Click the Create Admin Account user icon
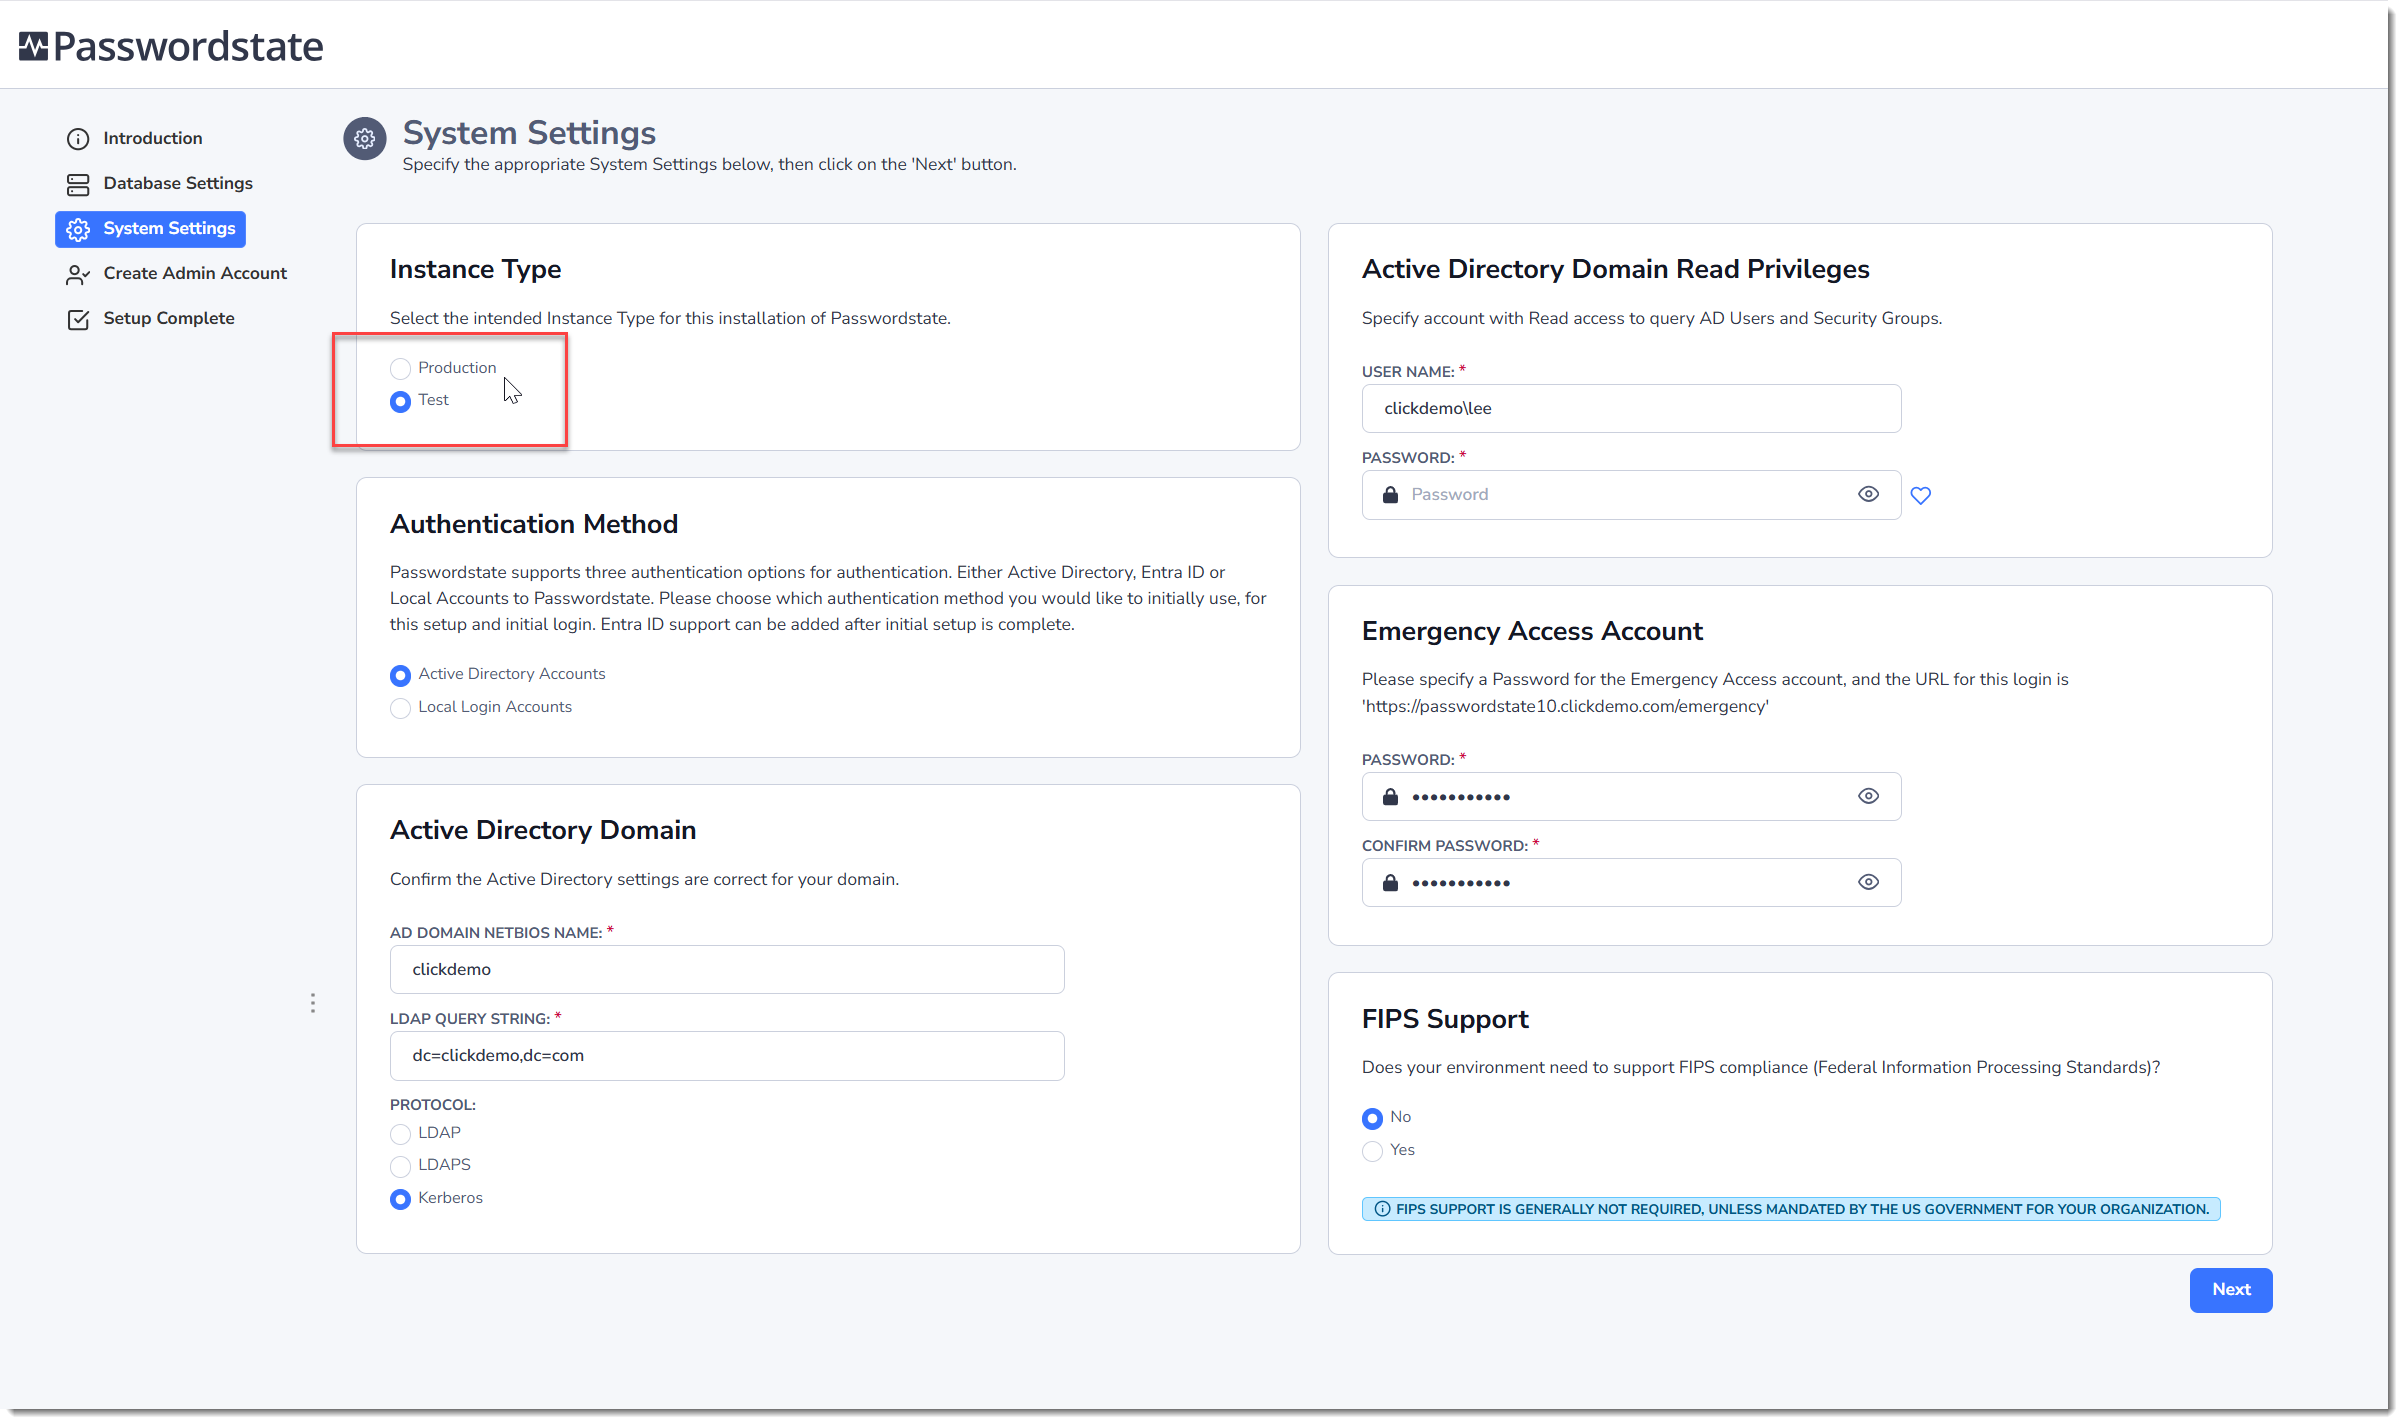 pos(78,274)
